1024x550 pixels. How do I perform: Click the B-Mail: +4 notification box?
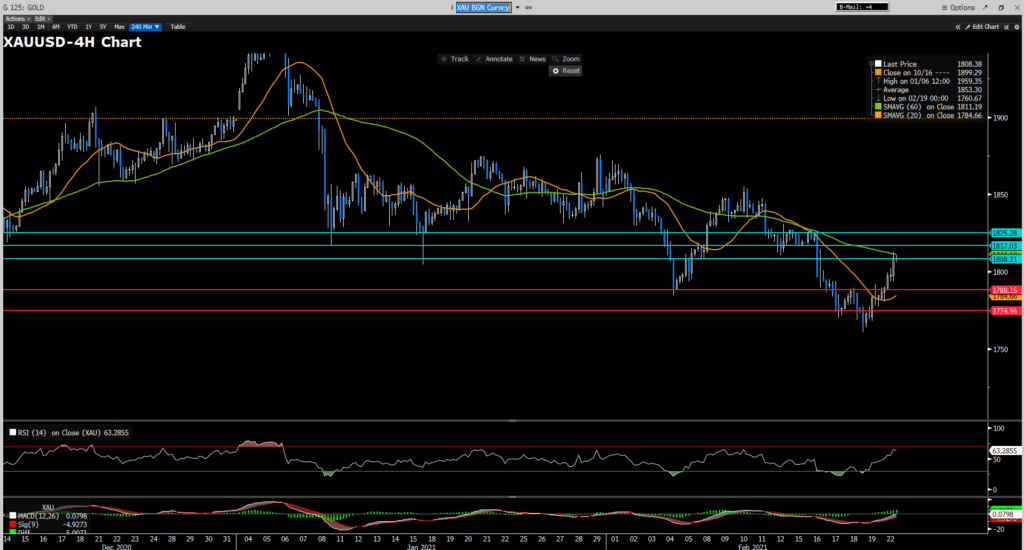point(862,7)
